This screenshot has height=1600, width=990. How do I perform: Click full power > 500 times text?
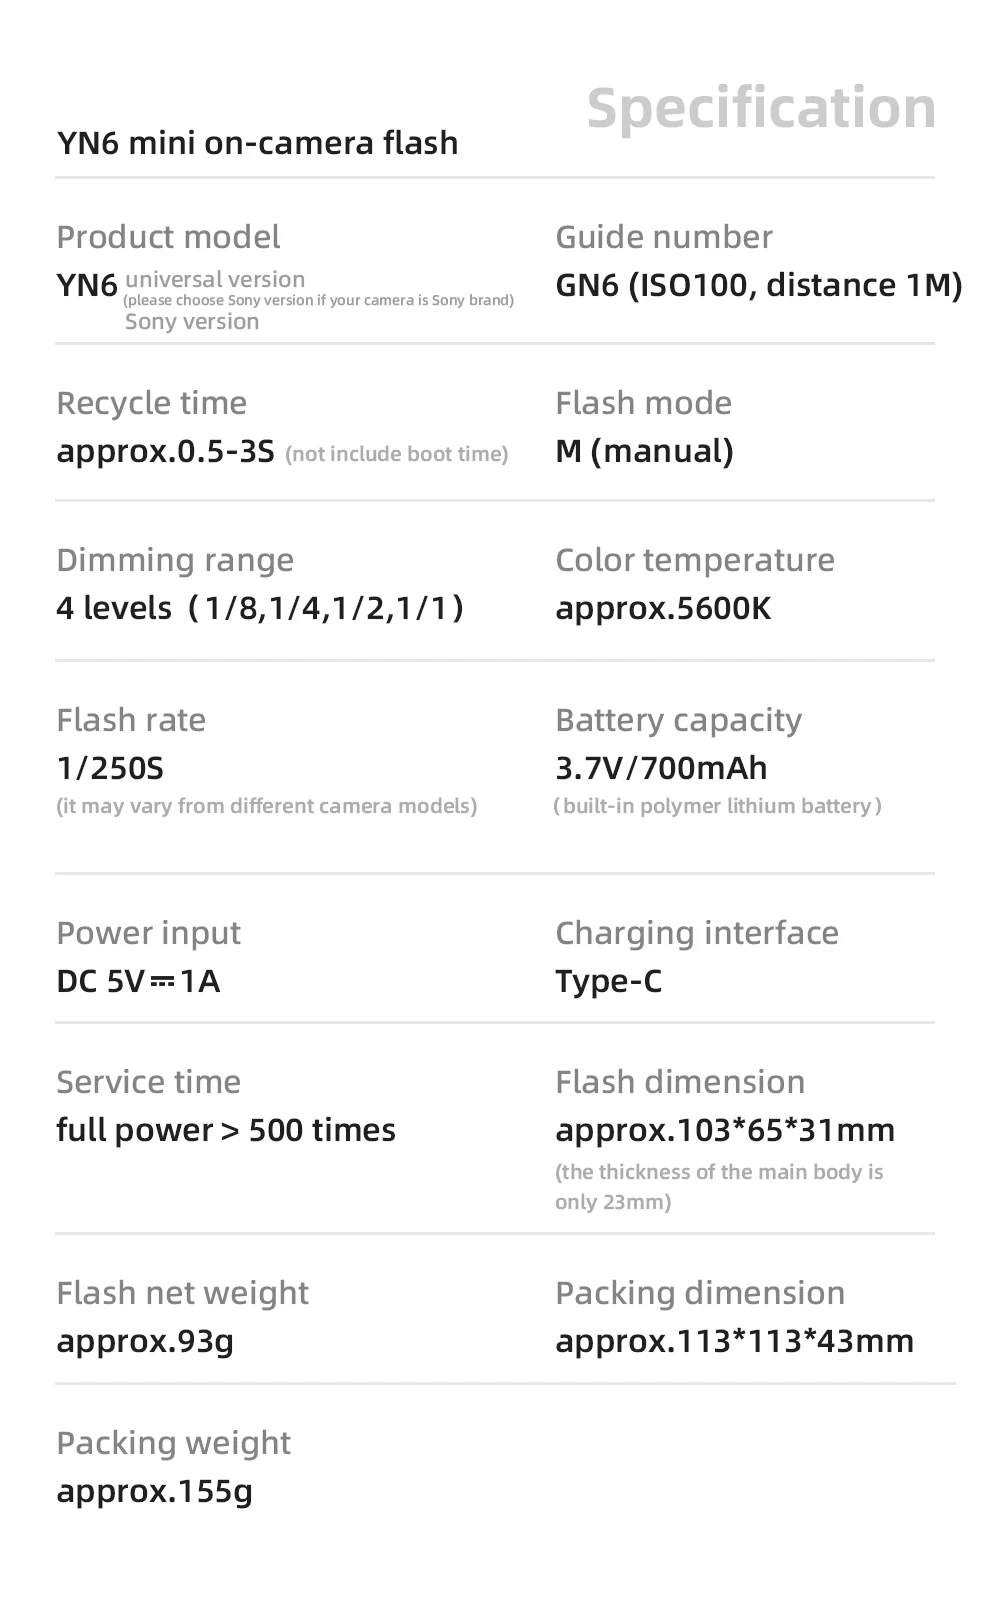click(x=226, y=1130)
